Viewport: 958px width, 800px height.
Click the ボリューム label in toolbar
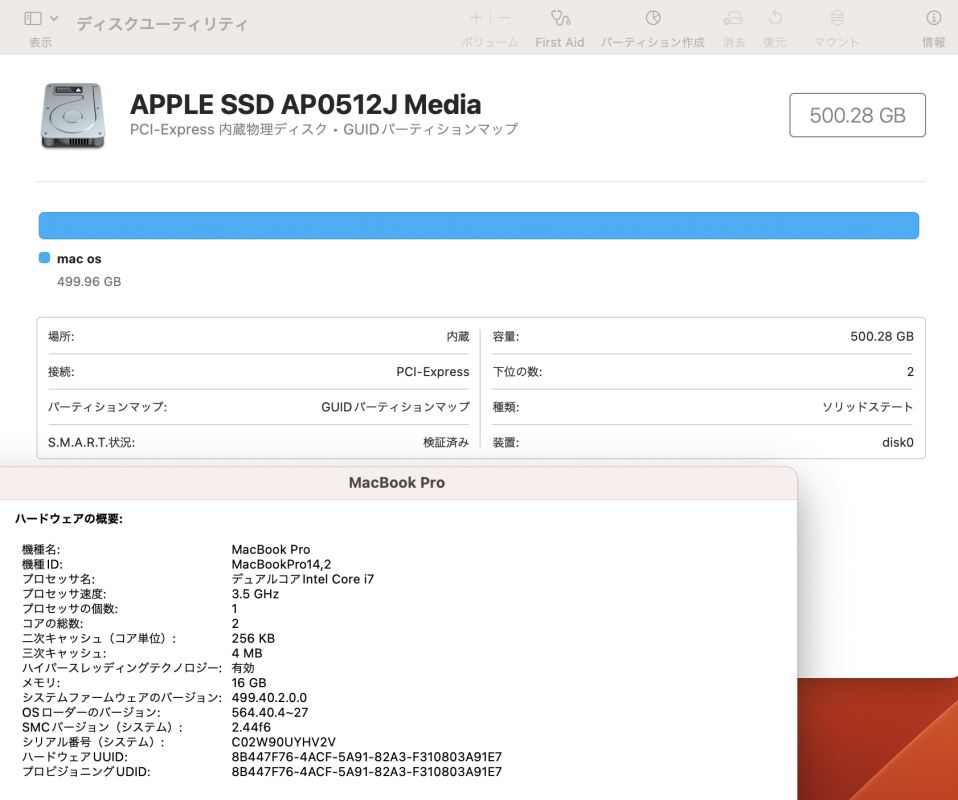[490, 42]
